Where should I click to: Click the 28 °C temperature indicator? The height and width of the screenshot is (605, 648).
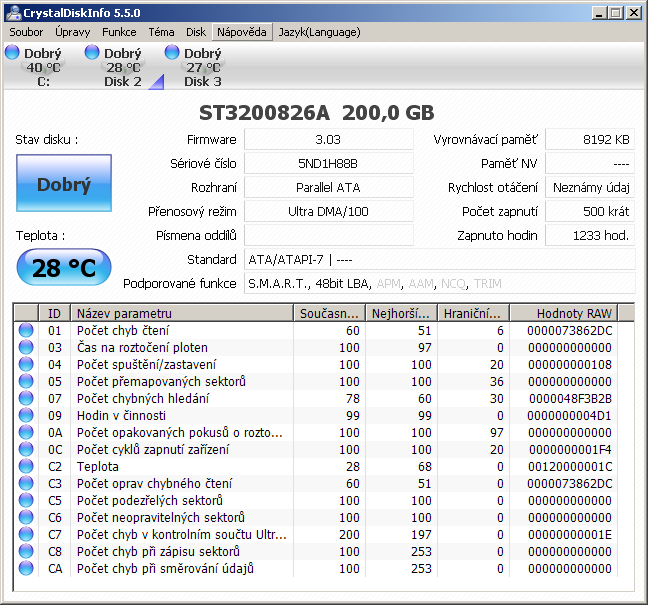(x=64, y=267)
